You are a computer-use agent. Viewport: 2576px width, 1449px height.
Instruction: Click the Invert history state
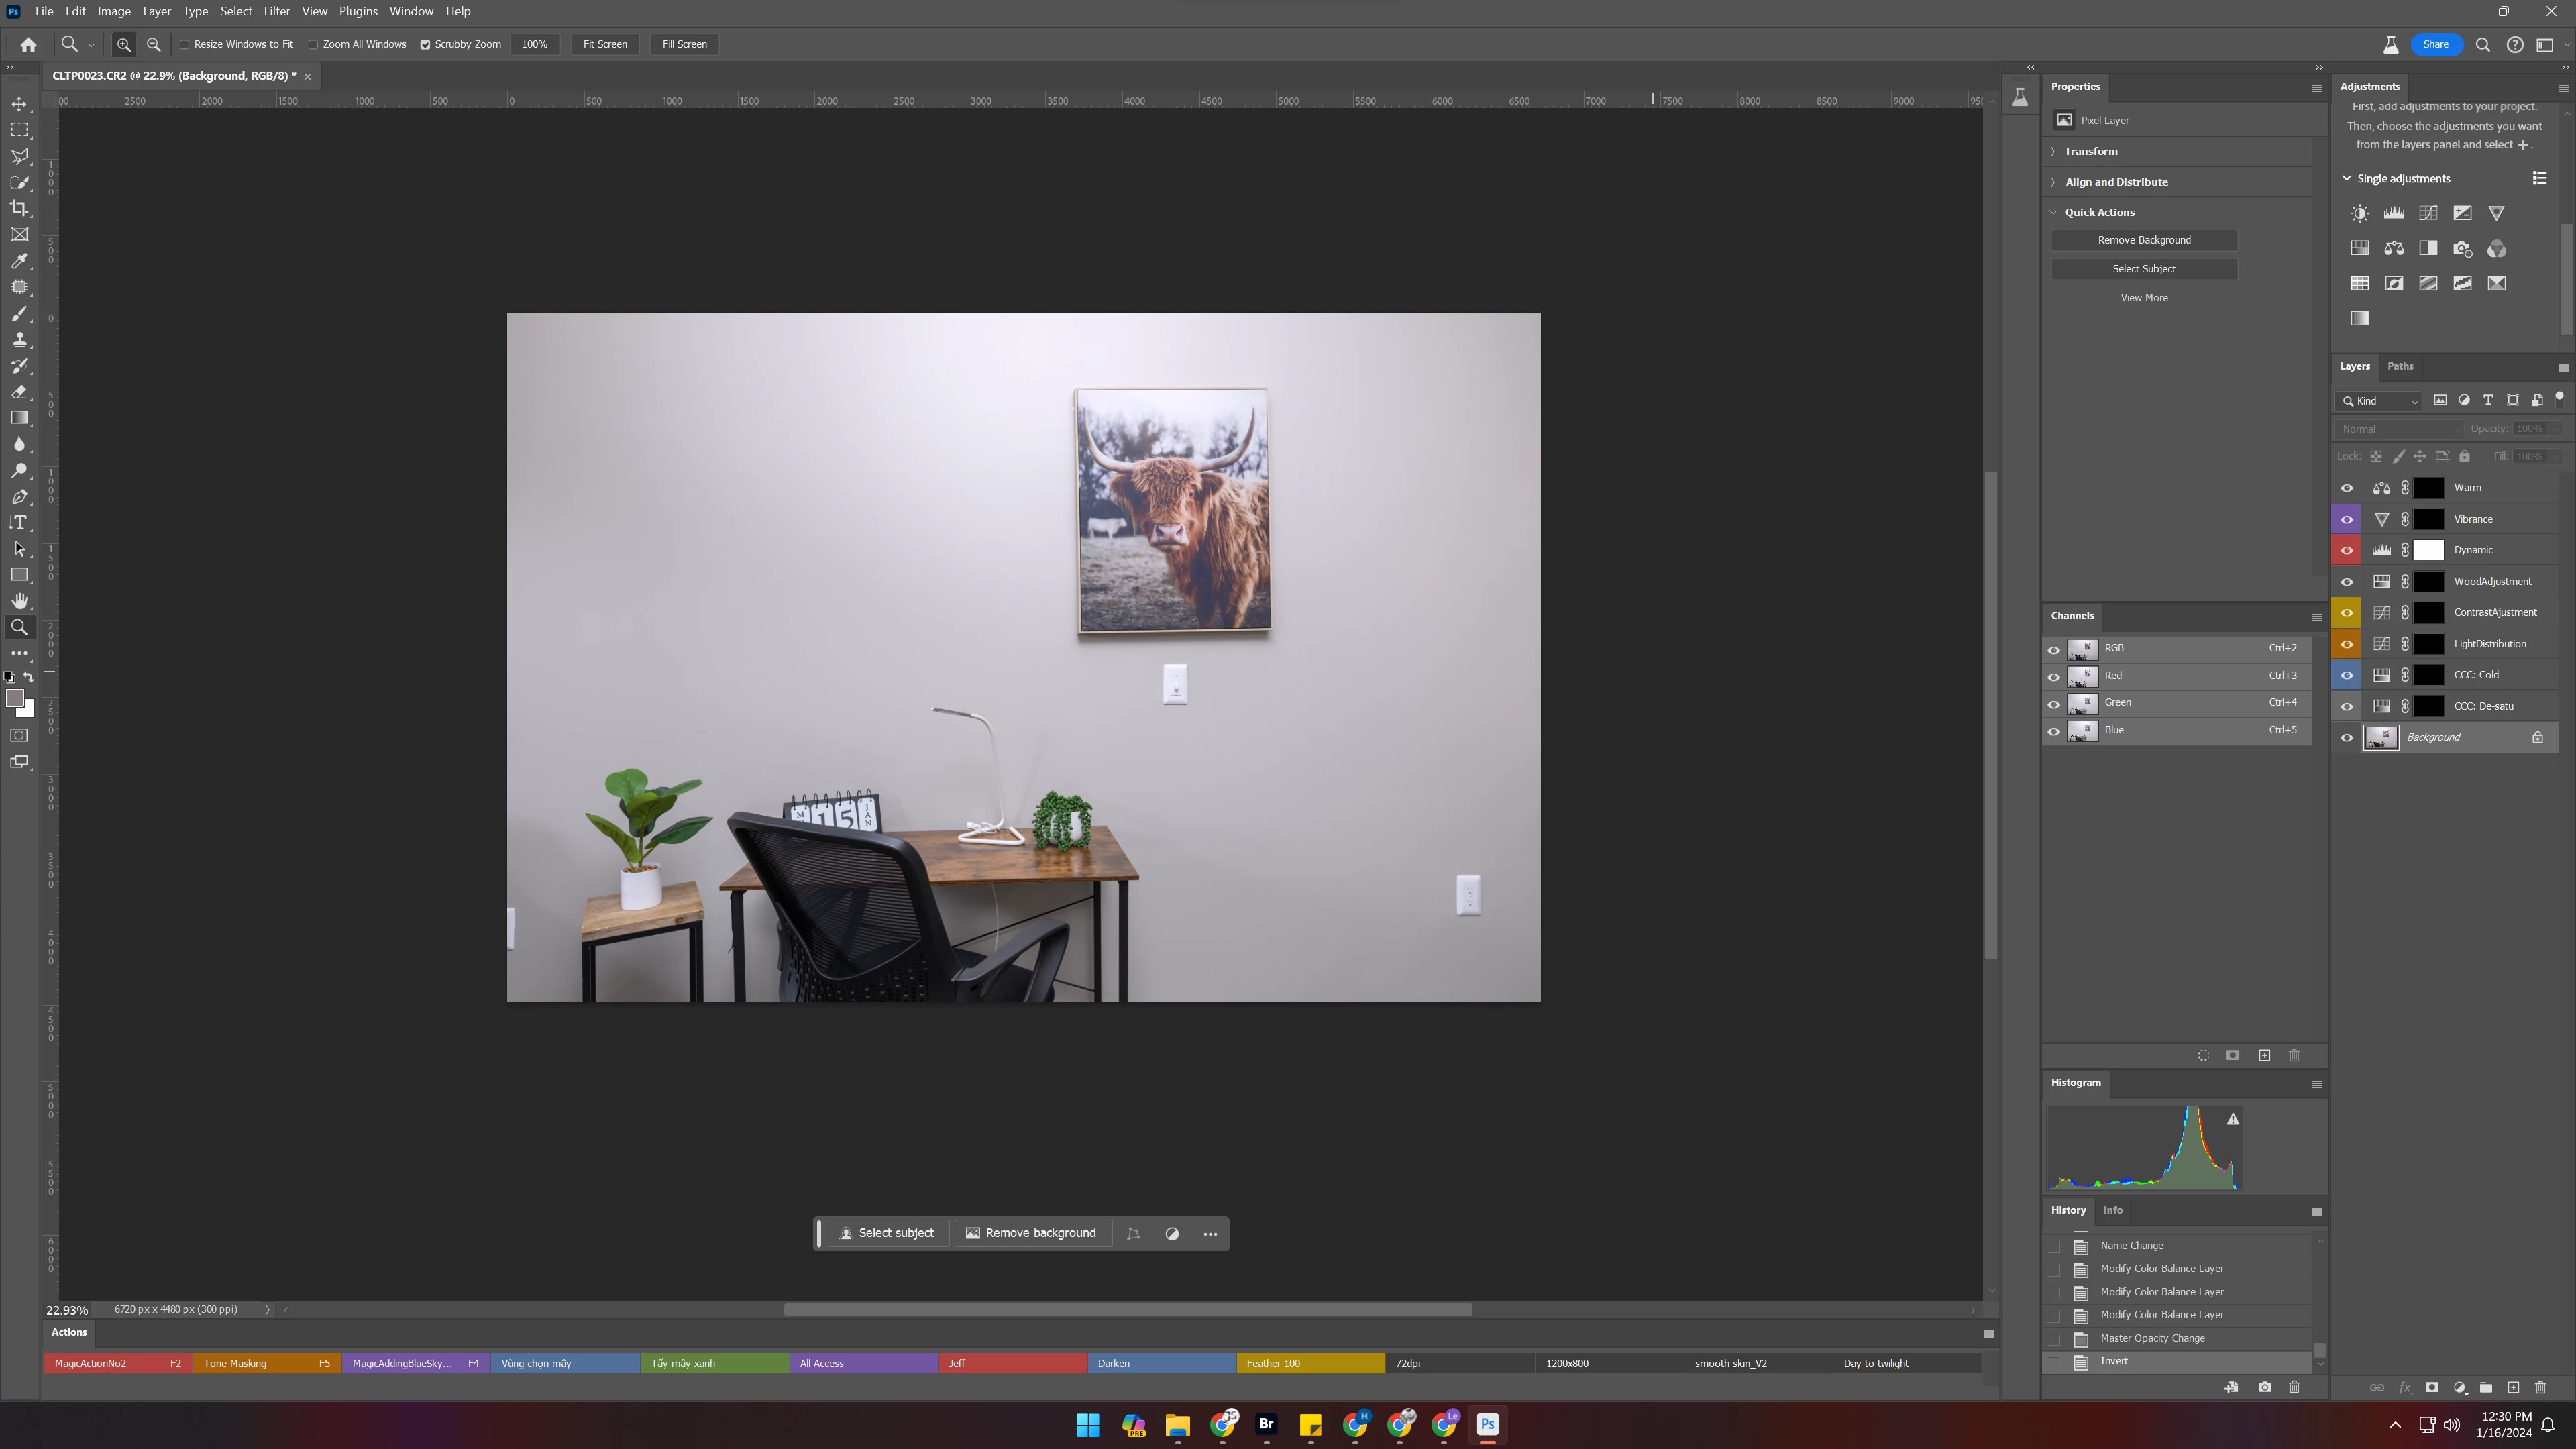coord(2114,1361)
